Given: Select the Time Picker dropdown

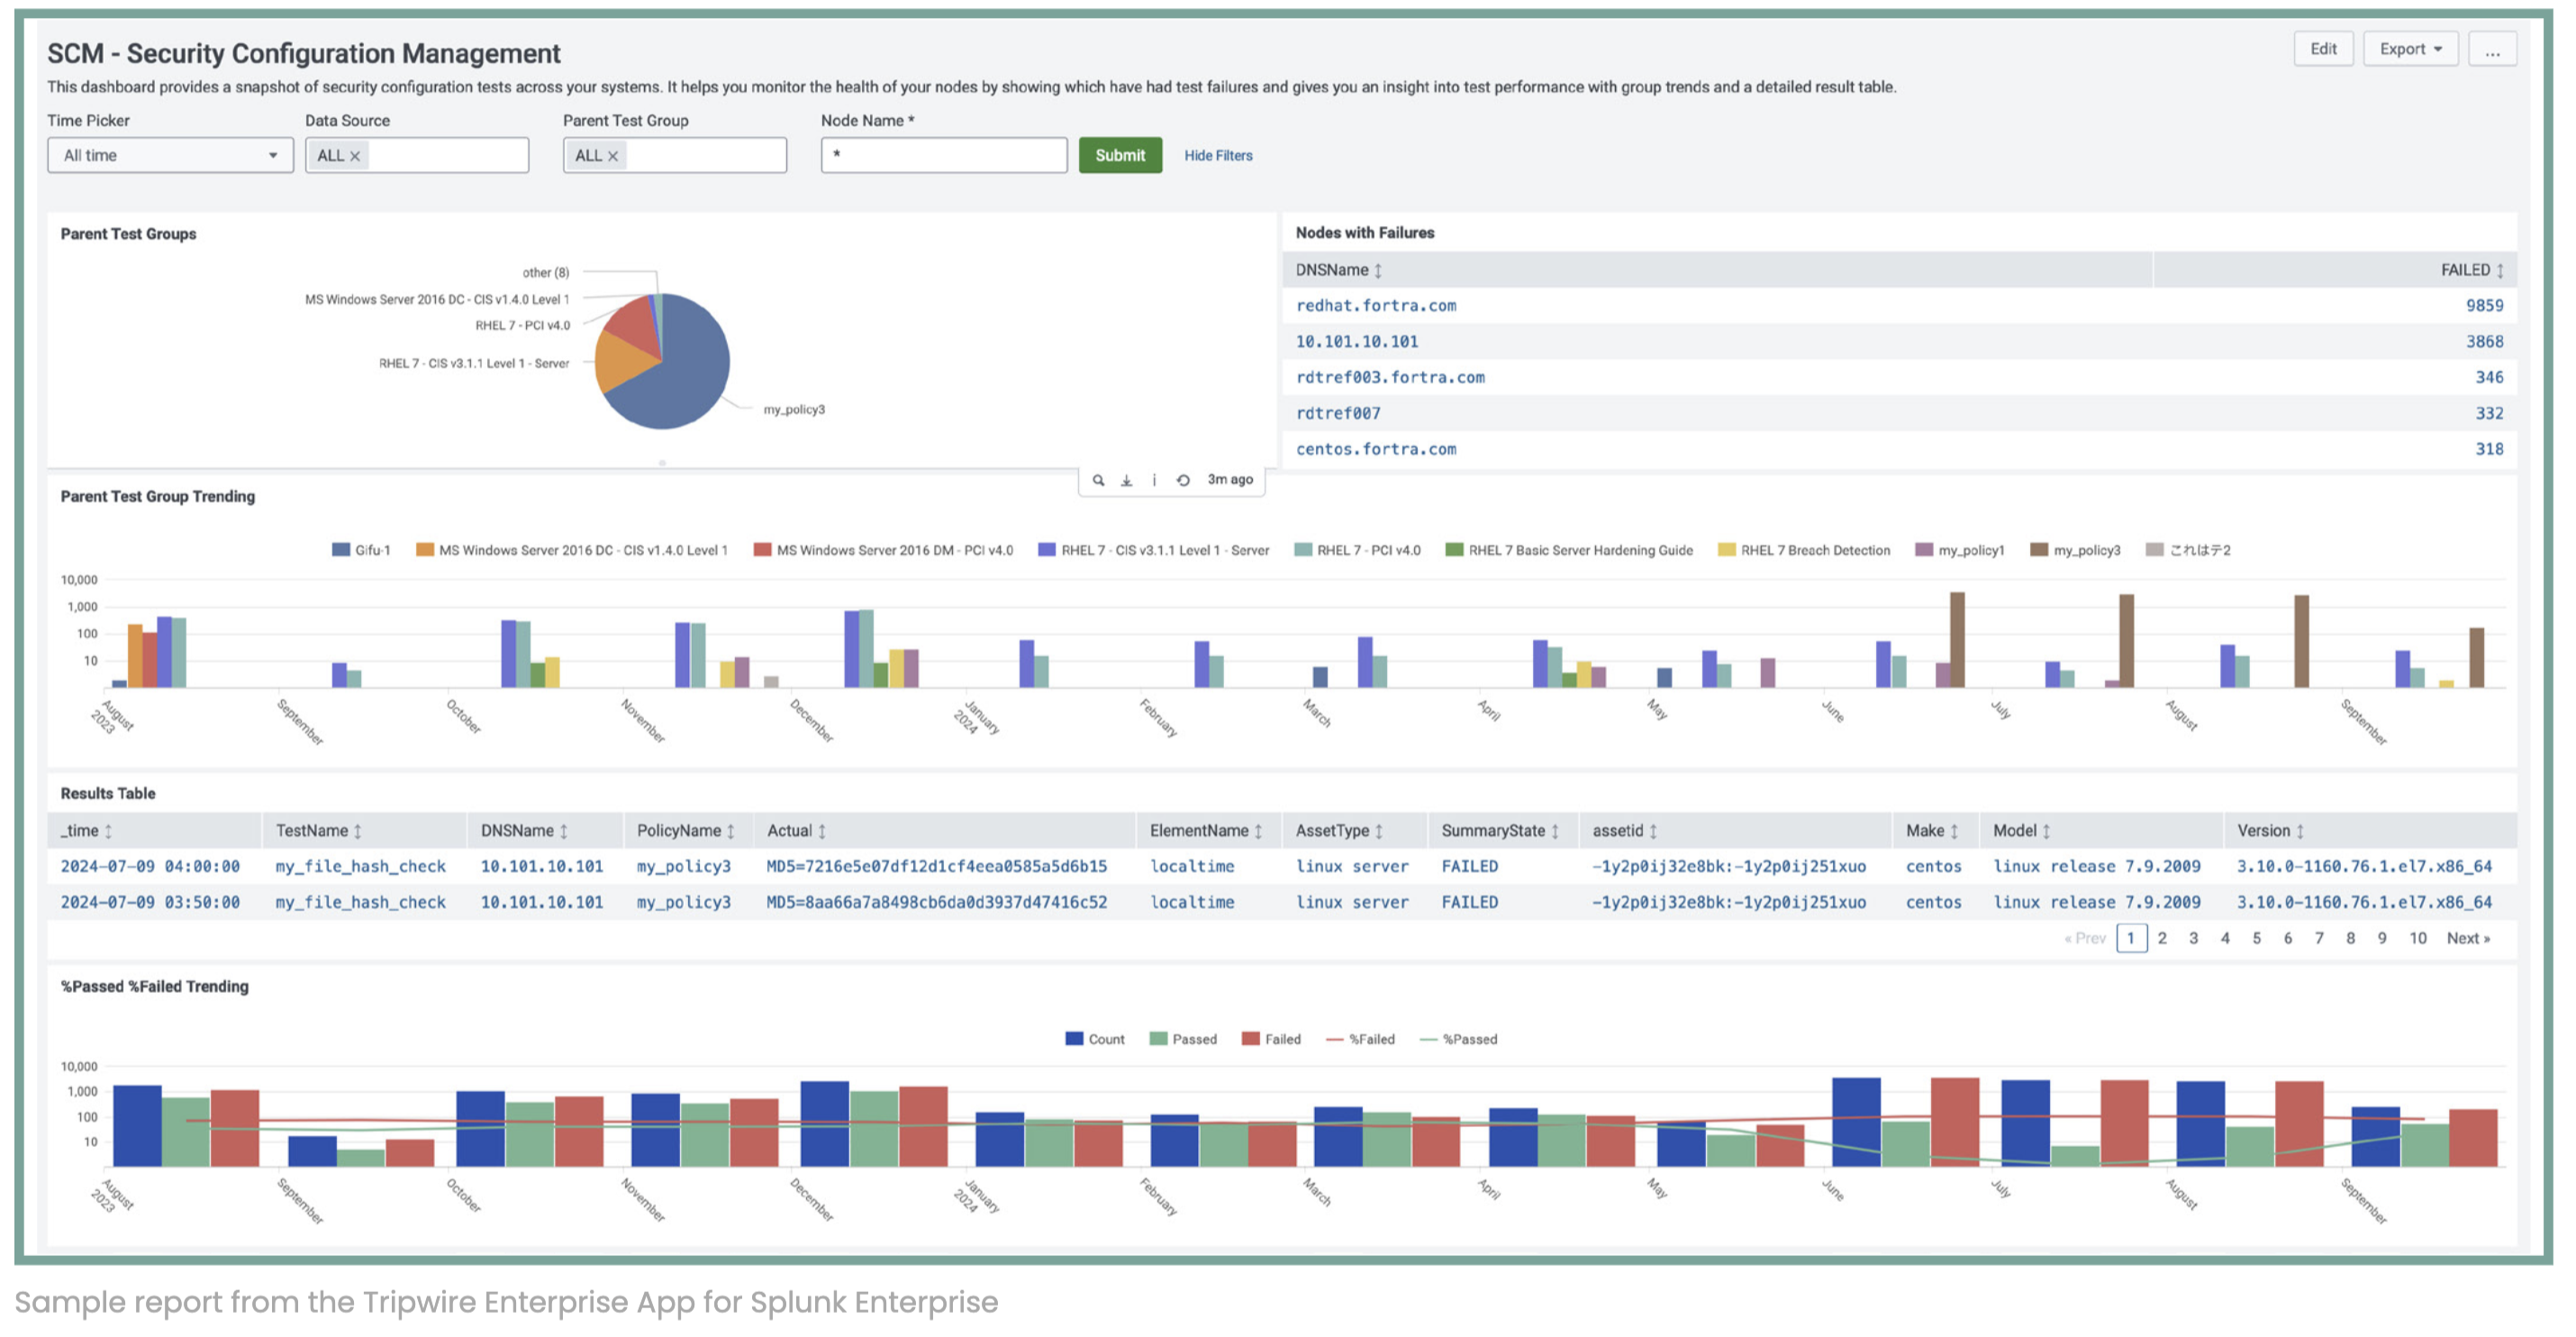Looking at the screenshot, I should pyautogui.click(x=165, y=155).
